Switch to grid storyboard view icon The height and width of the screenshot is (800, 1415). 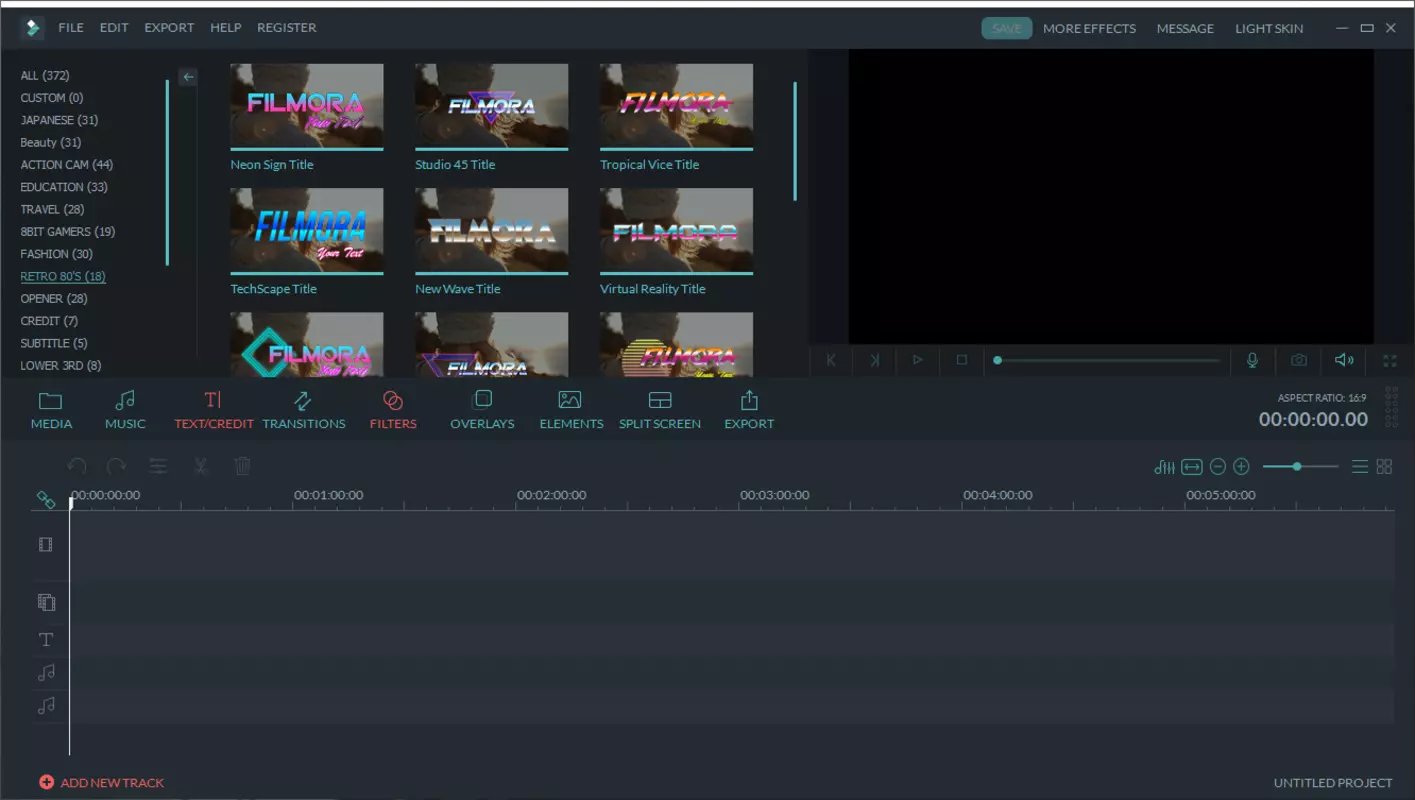coord(1384,467)
